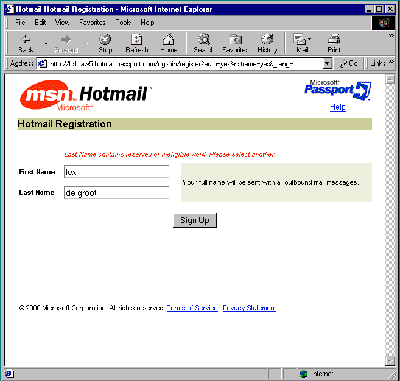Viewport: 400px width, 381px height.
Task: Click the status bar page icon
Action: pos(9,373)
